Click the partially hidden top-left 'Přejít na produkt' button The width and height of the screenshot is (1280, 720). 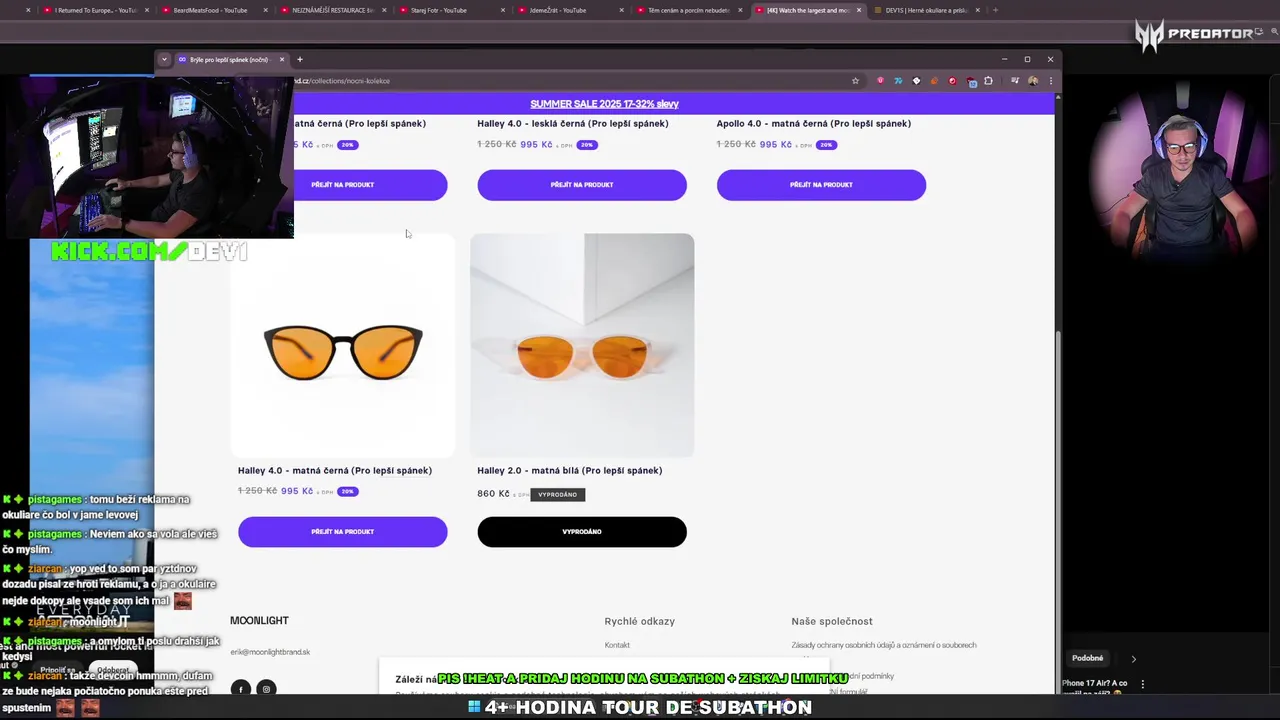click(370, 185)
